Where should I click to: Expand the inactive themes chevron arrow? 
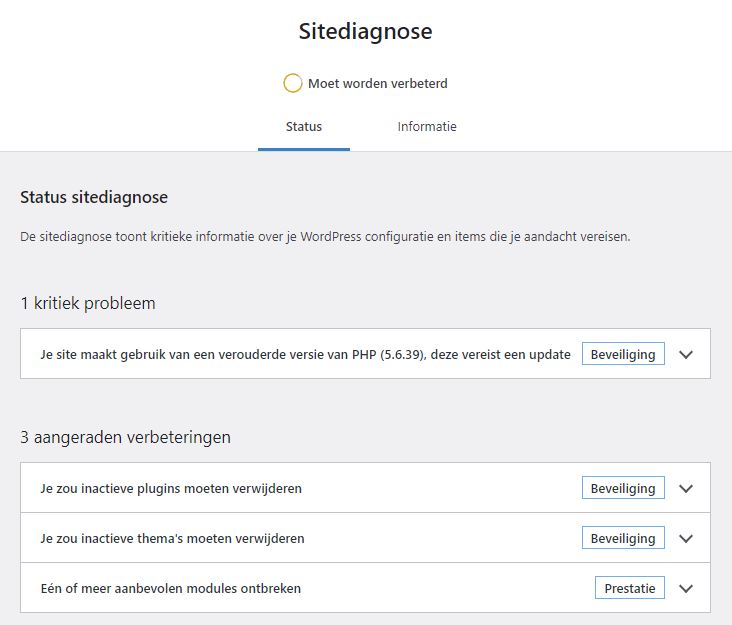[686, 538]
